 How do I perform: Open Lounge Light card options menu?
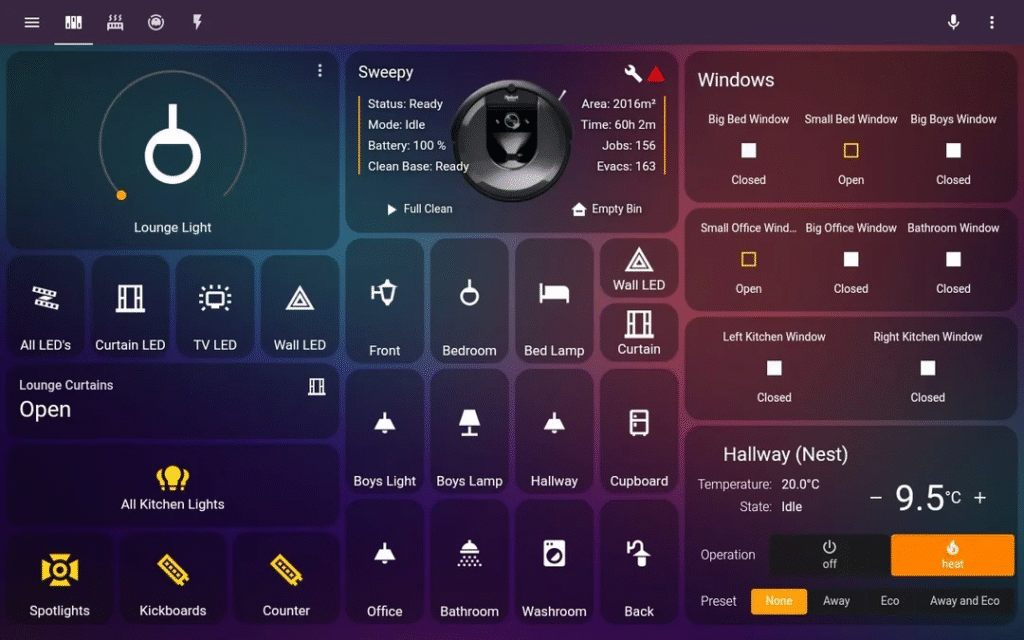(x=320, y=70)
